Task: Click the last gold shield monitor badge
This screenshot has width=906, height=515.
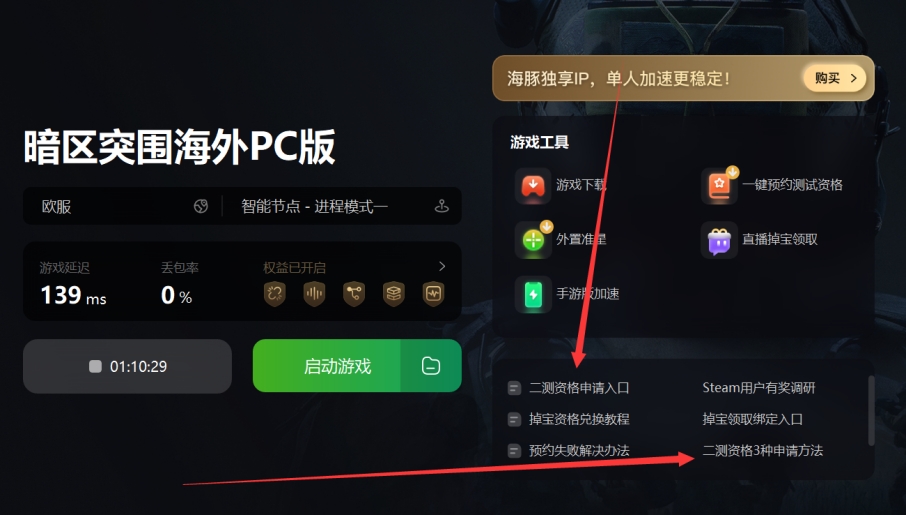Action: pos(433,294)
